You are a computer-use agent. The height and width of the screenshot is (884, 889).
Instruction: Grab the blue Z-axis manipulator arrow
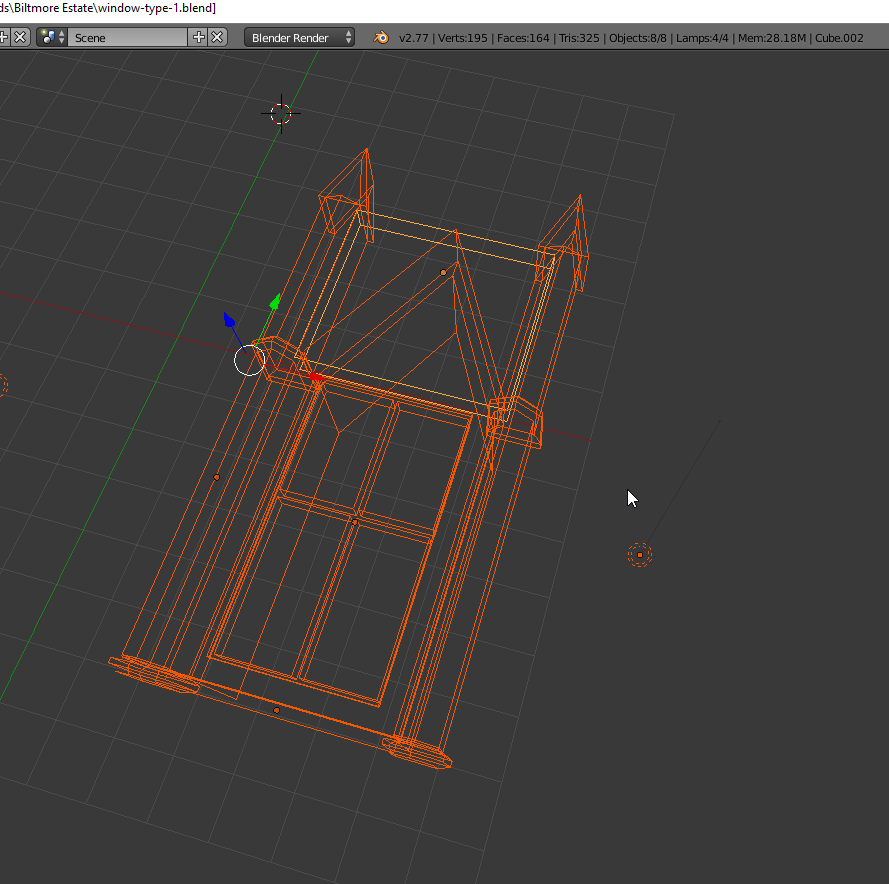[x=229, y=320]
